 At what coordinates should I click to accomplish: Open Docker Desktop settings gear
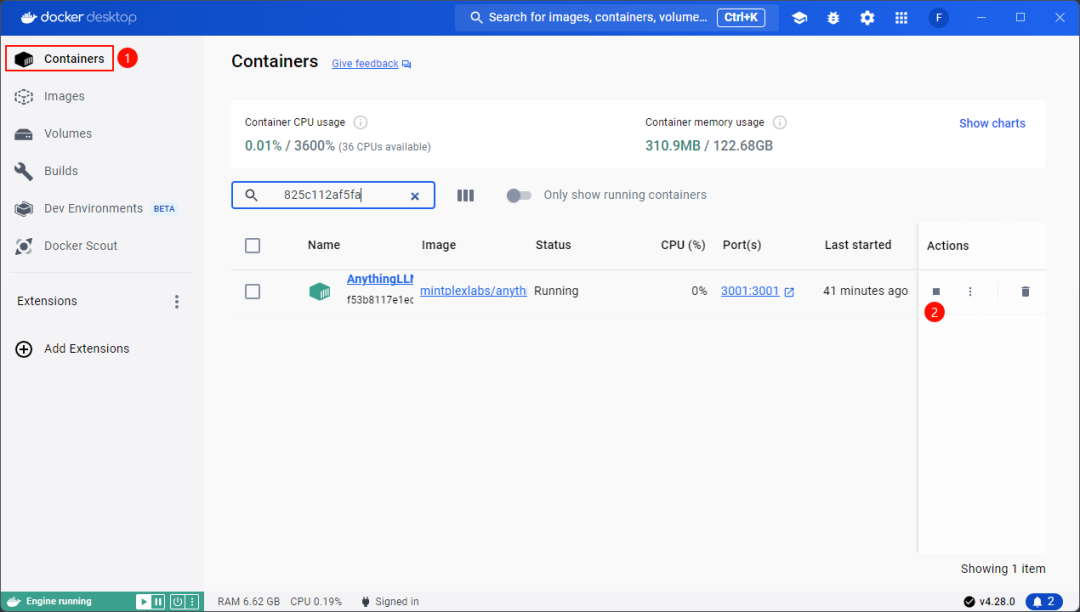867,18
